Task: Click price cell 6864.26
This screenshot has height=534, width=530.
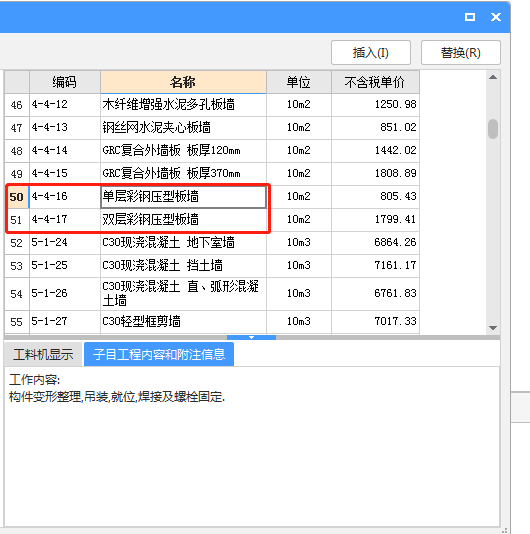Action: pyautogui.click(x=375, y=243)
